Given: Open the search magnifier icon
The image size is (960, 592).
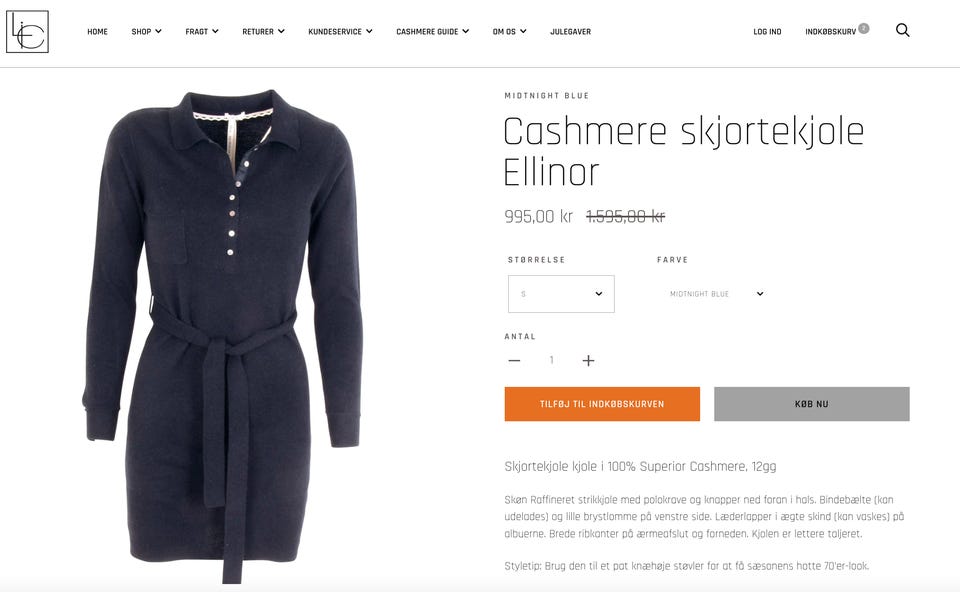Looking at the screenshot, I should click(x=902, y=31).
